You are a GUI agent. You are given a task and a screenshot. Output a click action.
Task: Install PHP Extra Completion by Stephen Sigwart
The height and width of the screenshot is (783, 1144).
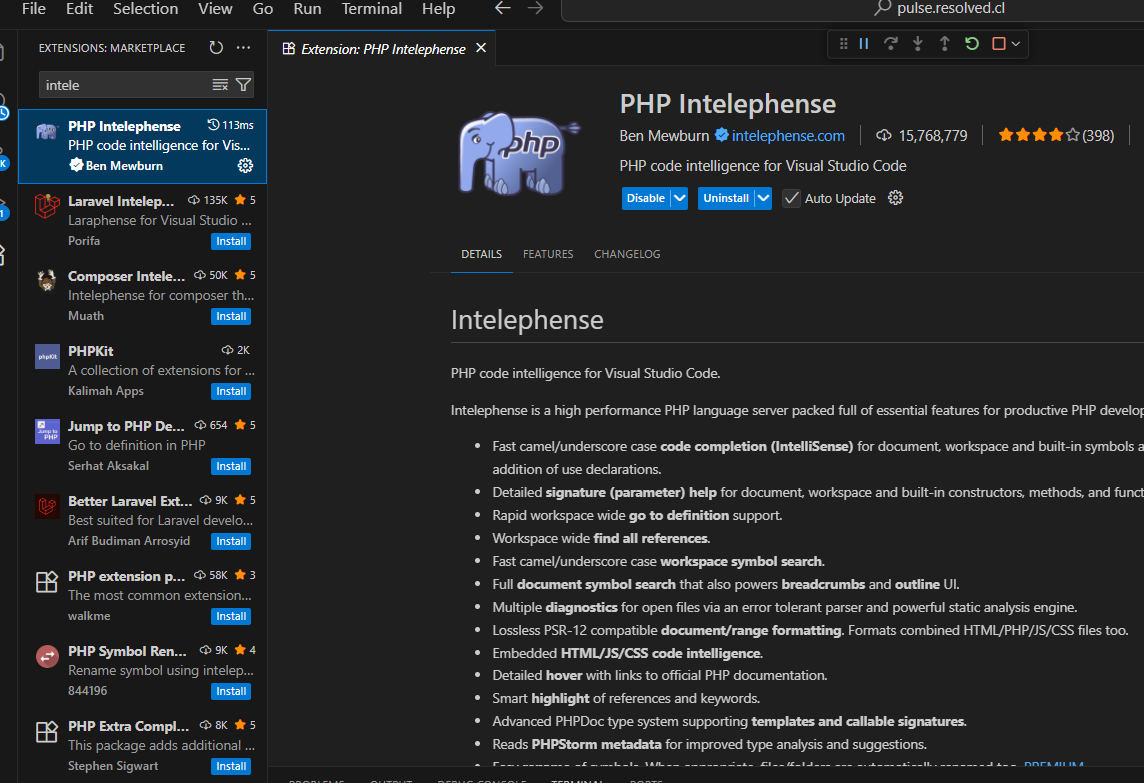pos(231,766)
